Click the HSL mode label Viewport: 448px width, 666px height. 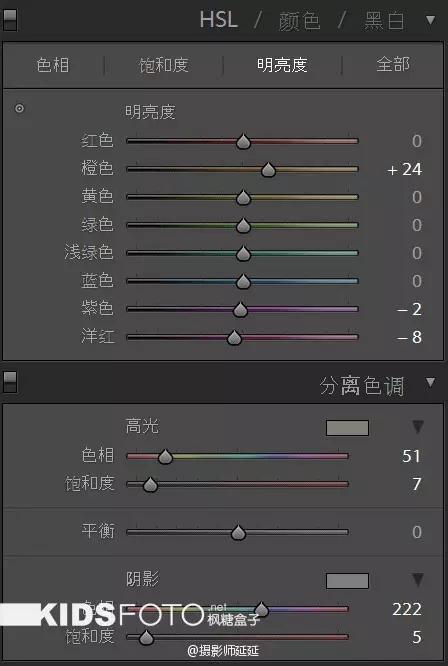tap(219, 20)
